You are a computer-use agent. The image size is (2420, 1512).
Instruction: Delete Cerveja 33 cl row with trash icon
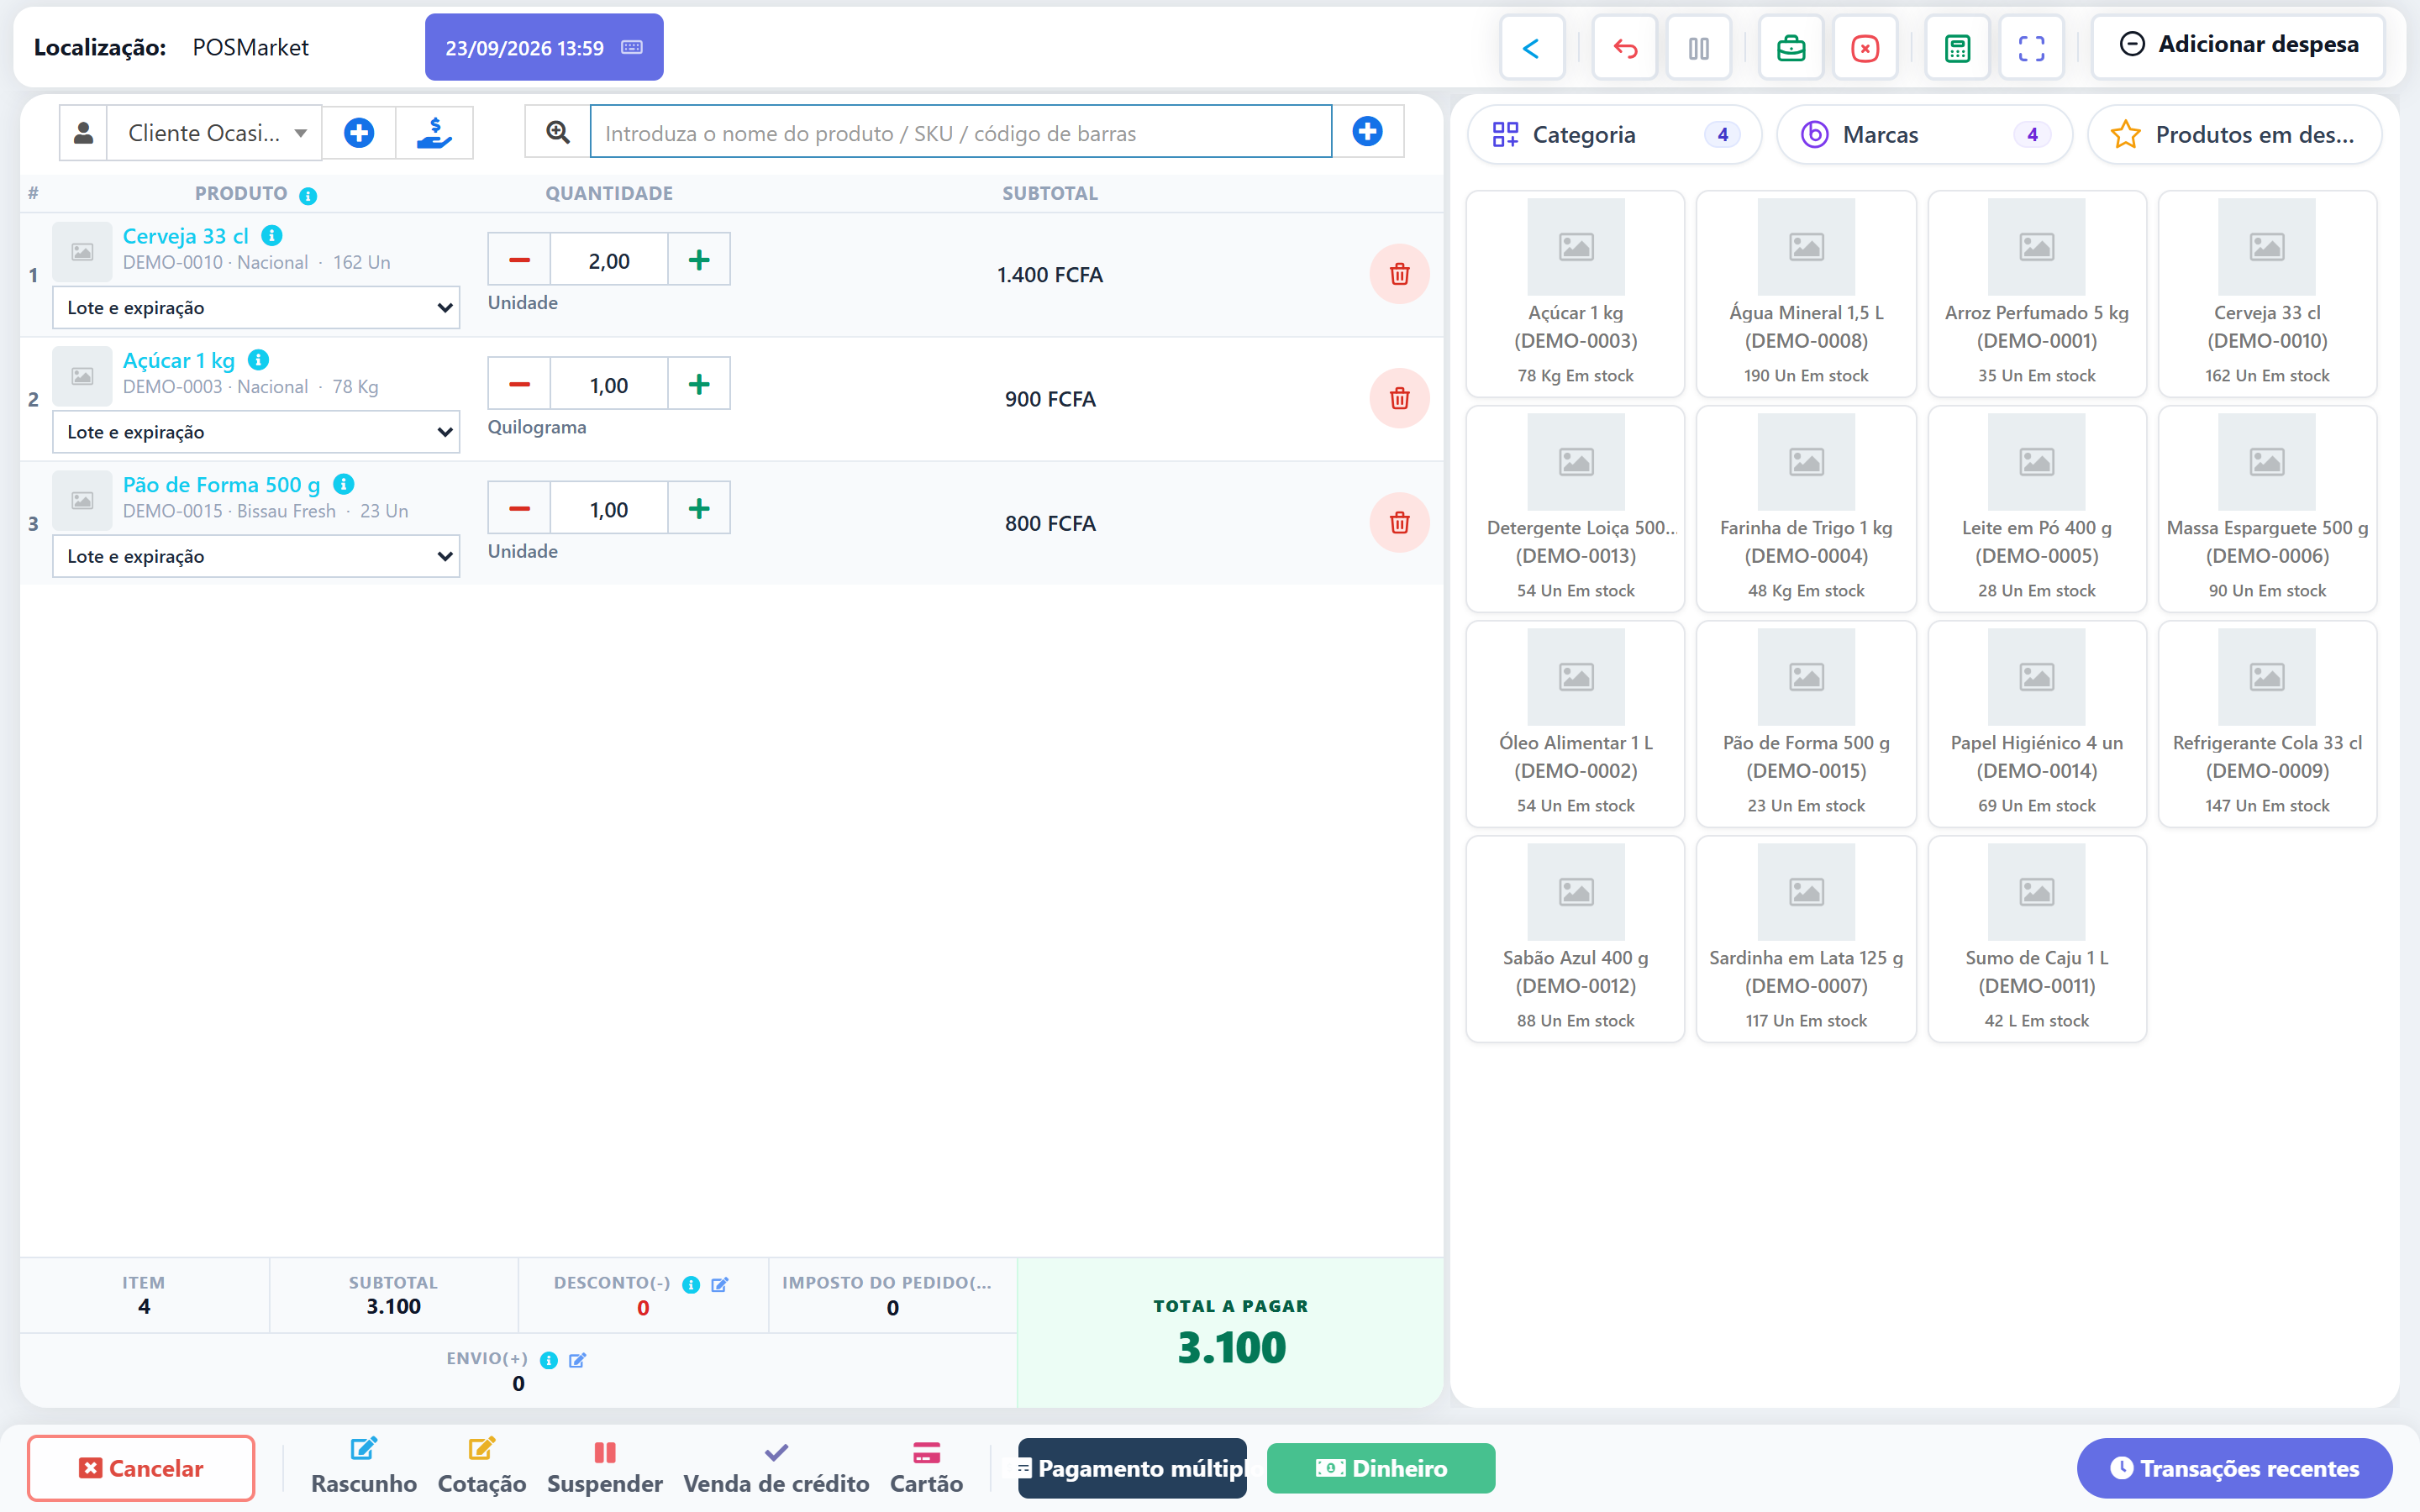click(x=1399, y=274)
